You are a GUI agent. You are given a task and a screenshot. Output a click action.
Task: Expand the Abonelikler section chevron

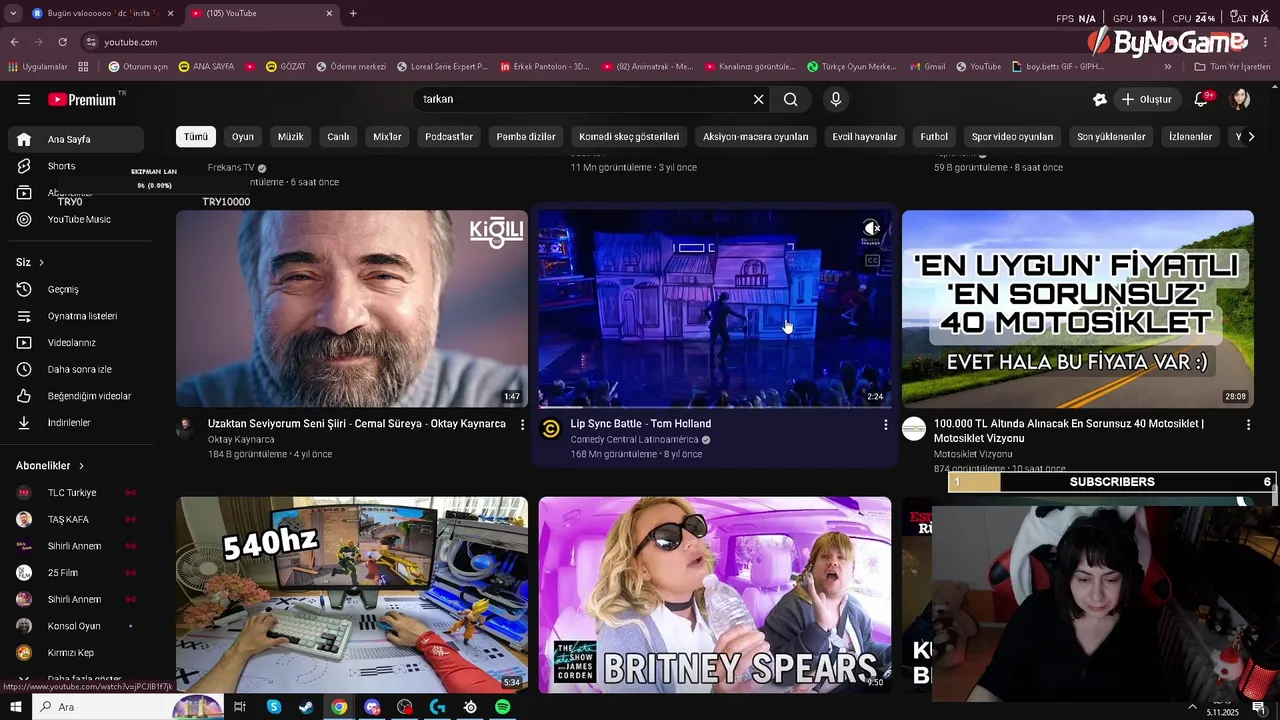(81, 466)
